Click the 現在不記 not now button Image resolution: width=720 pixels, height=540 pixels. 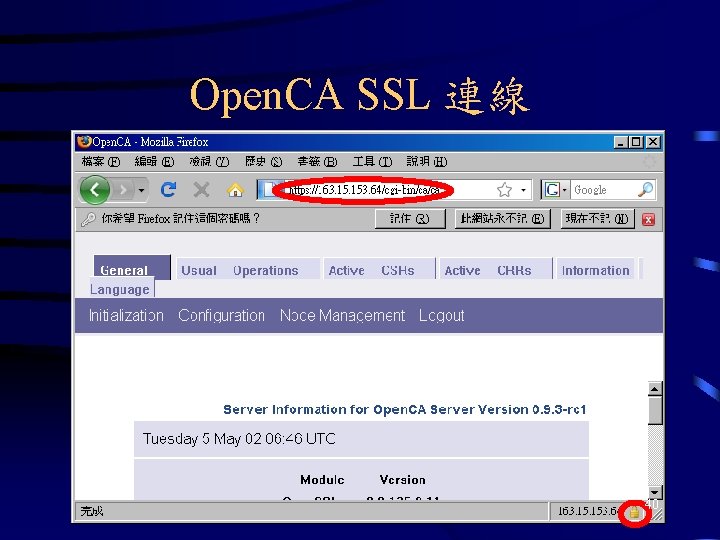pos(597,219)
